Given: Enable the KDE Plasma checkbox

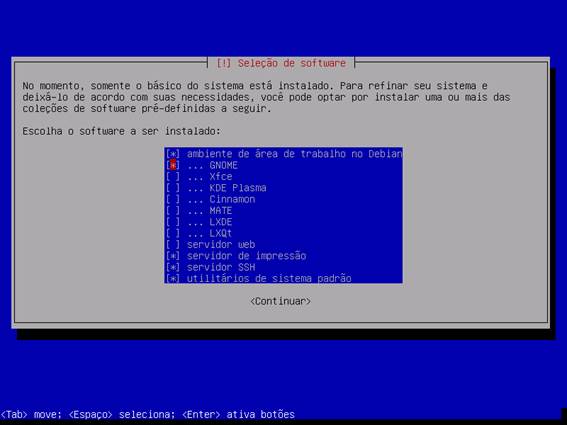Looking at the screenshot, I should tap(173, 188).
